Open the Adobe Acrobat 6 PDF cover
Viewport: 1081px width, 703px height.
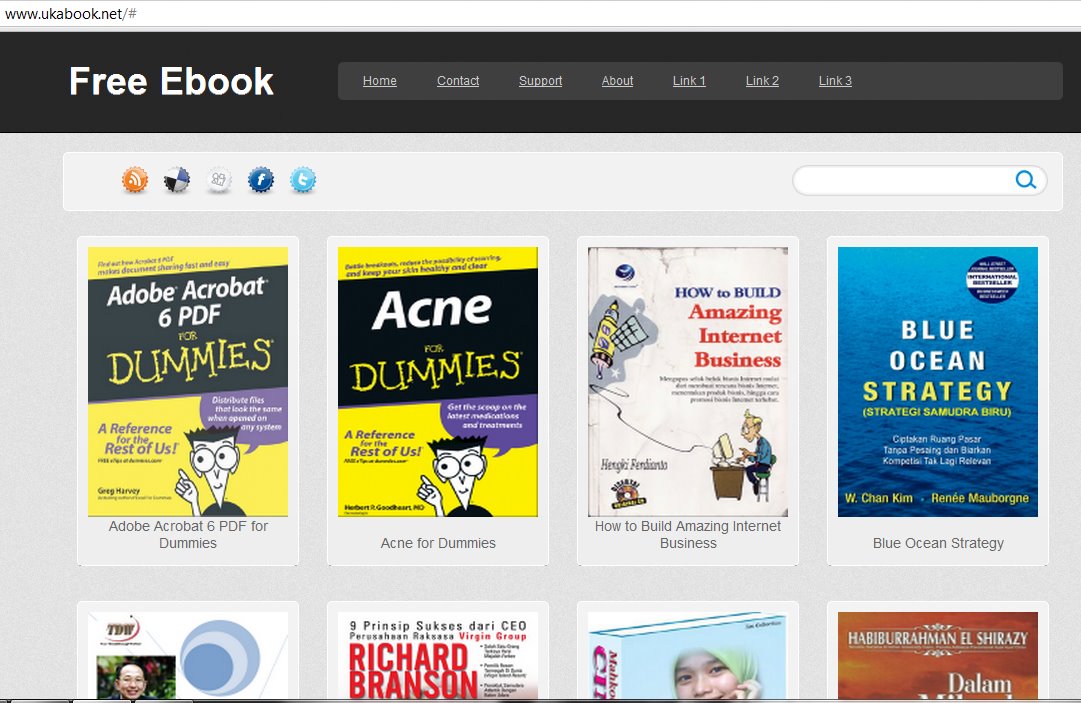[188, 382]
